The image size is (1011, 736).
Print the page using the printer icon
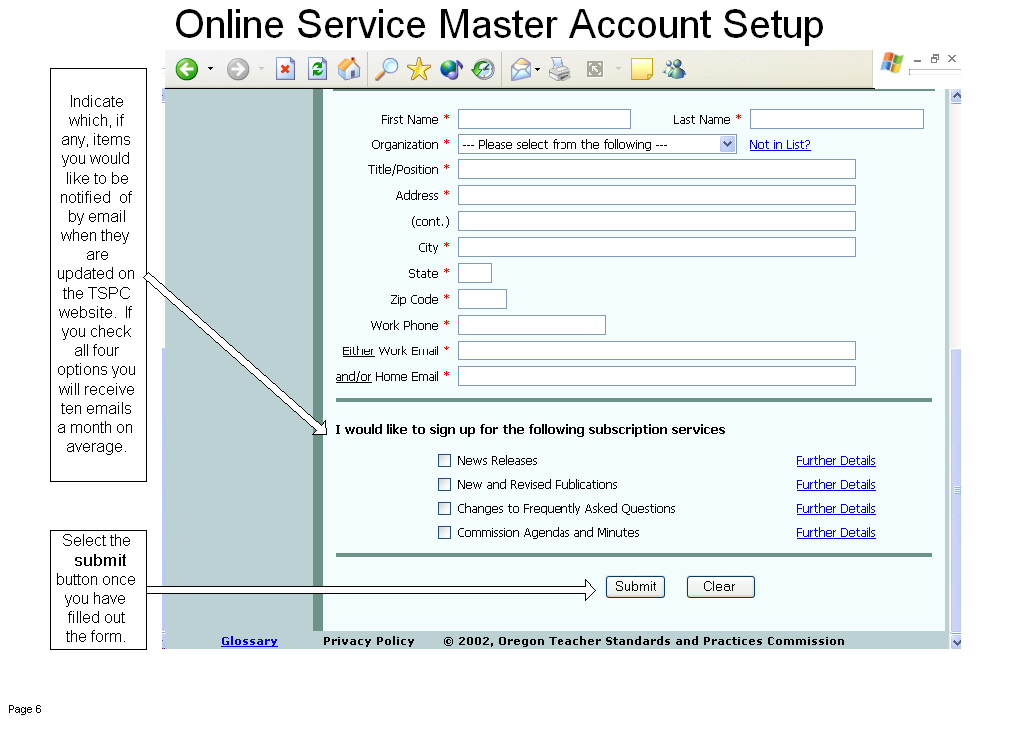(560, 69)
